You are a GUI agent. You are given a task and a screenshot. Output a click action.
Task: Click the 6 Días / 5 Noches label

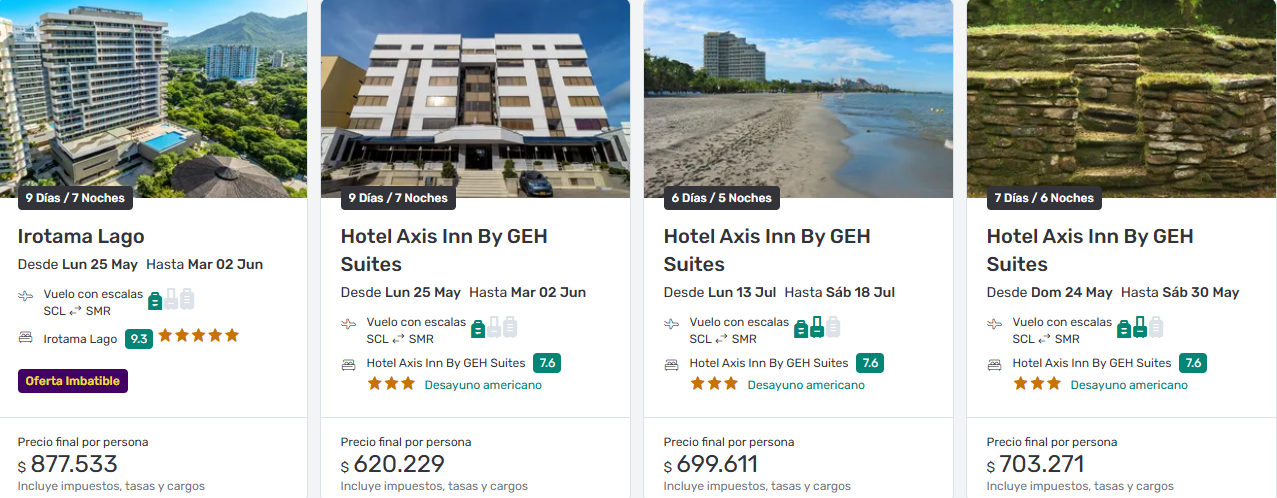(x=722, y=198)
